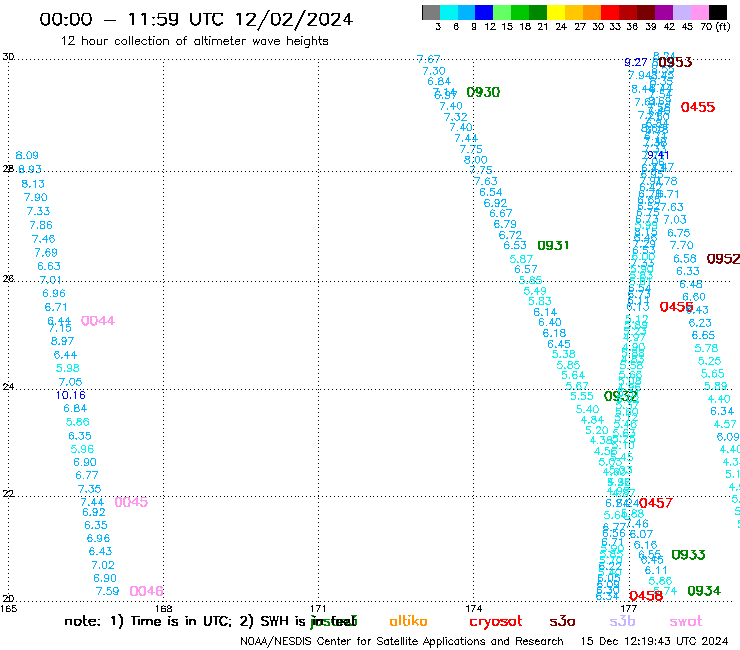740x650 pixels.
Task: Select the bright red legend swatch
Action: 609,12
